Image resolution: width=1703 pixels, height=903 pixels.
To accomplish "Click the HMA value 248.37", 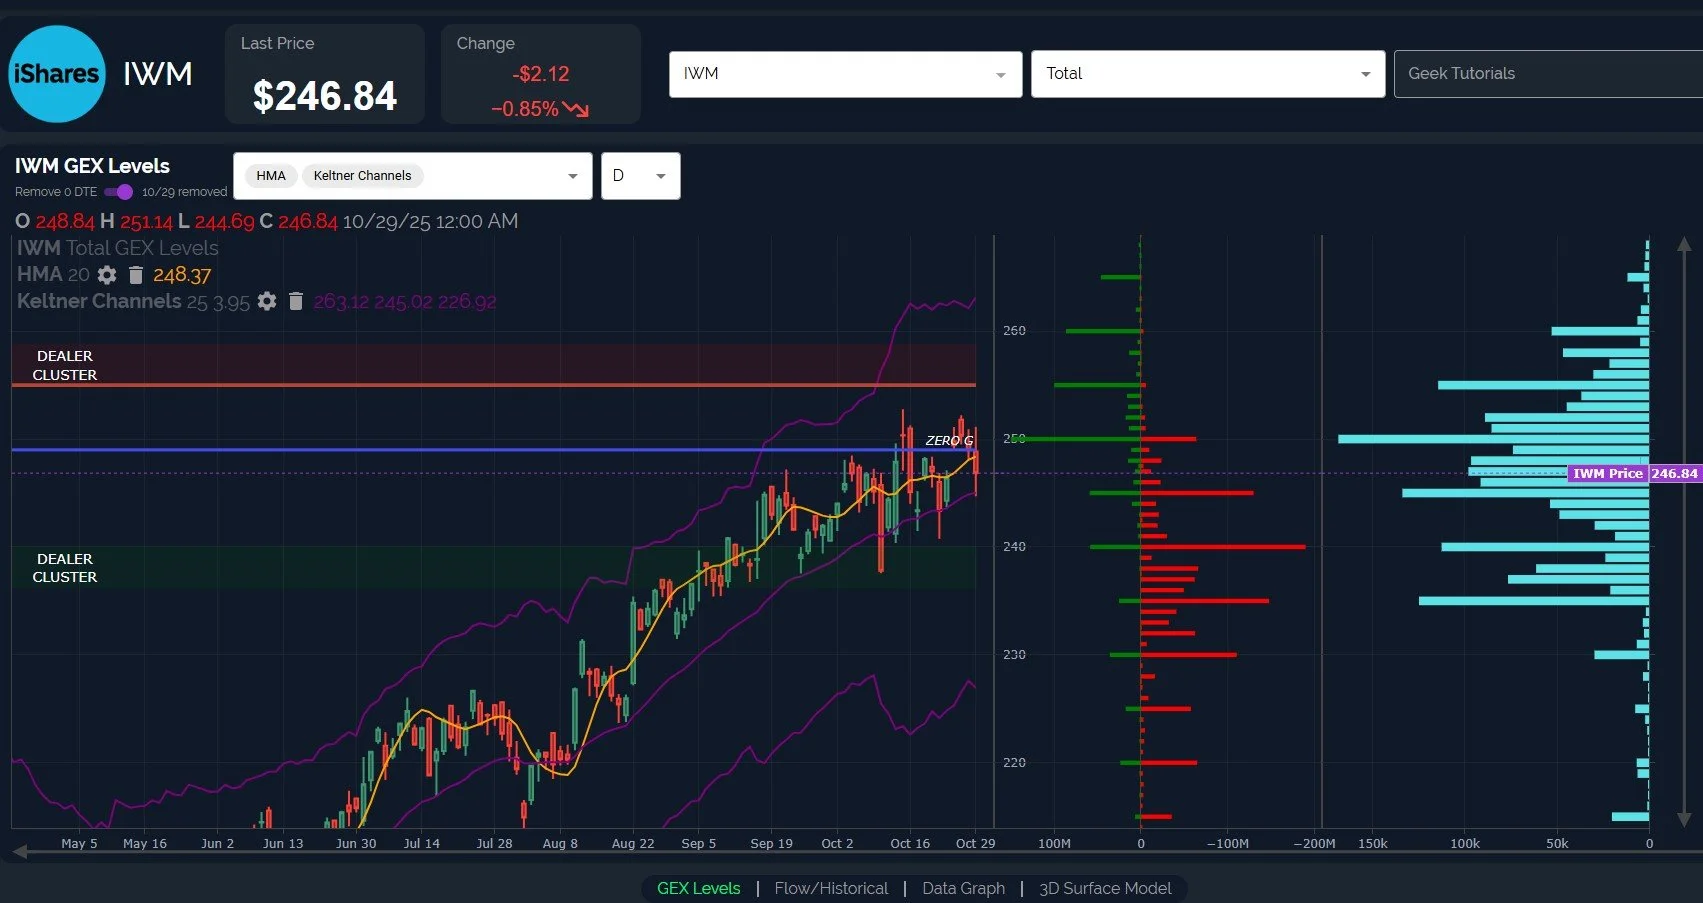I will click(182, 275).
